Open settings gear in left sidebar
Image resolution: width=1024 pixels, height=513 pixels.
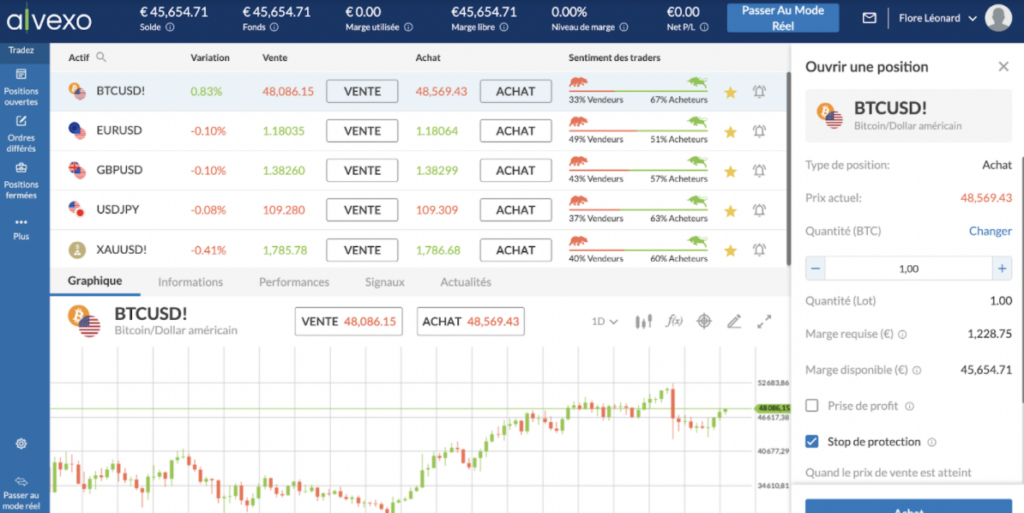click(21, 443)
